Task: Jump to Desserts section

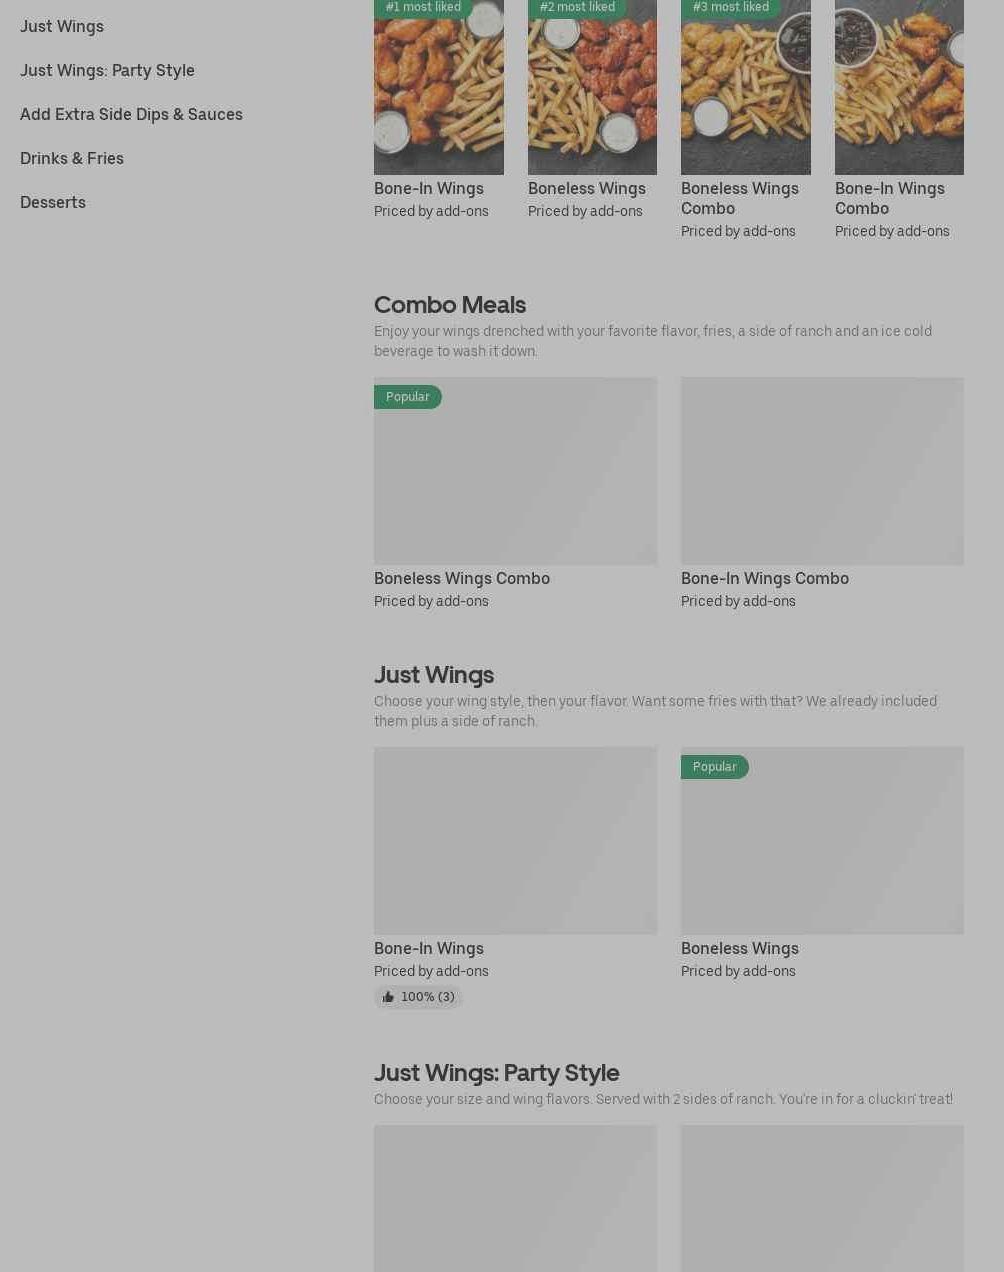Action: click(x=53, y=202)
